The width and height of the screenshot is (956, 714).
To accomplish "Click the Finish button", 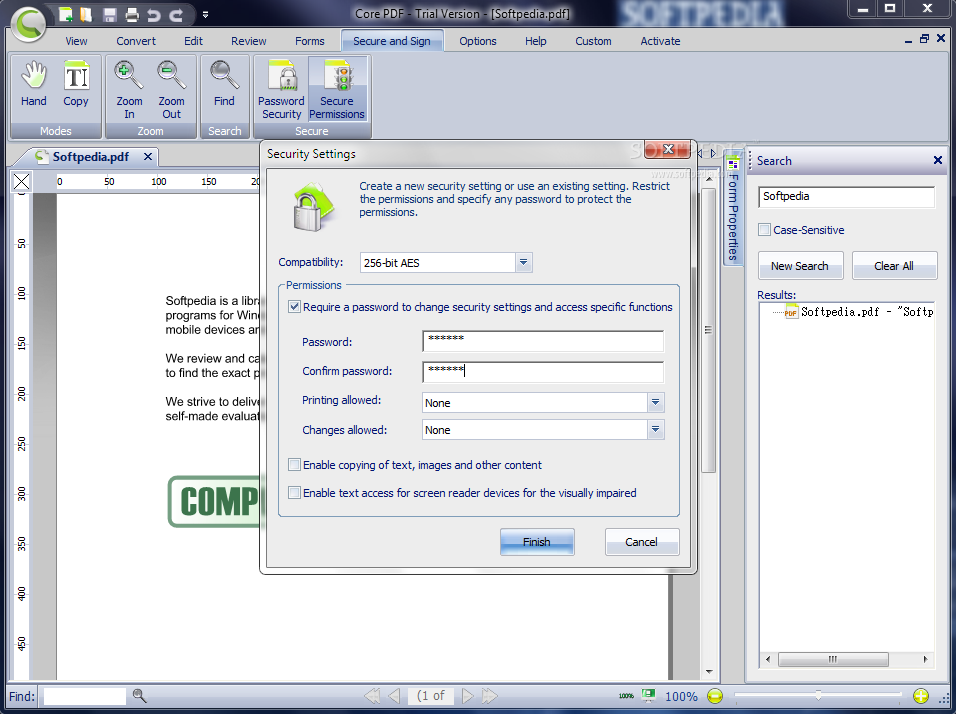I will [x=537, y=541].
